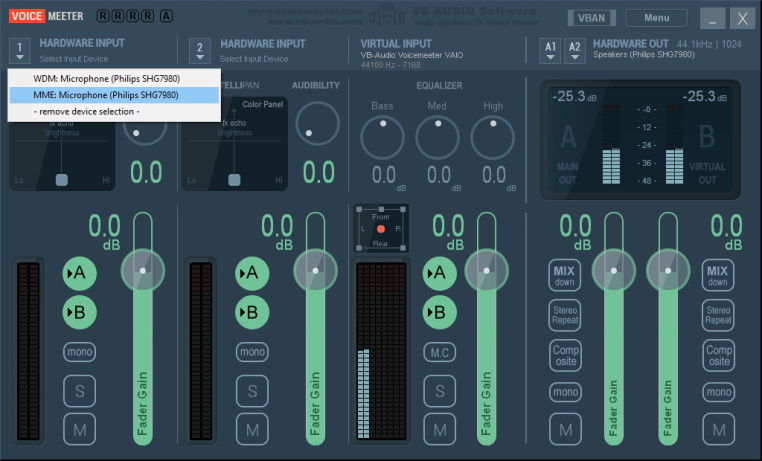This screenshot has width=762, height=461.
Task: Select Composite mode on bus A
Action: click(565, 356)
